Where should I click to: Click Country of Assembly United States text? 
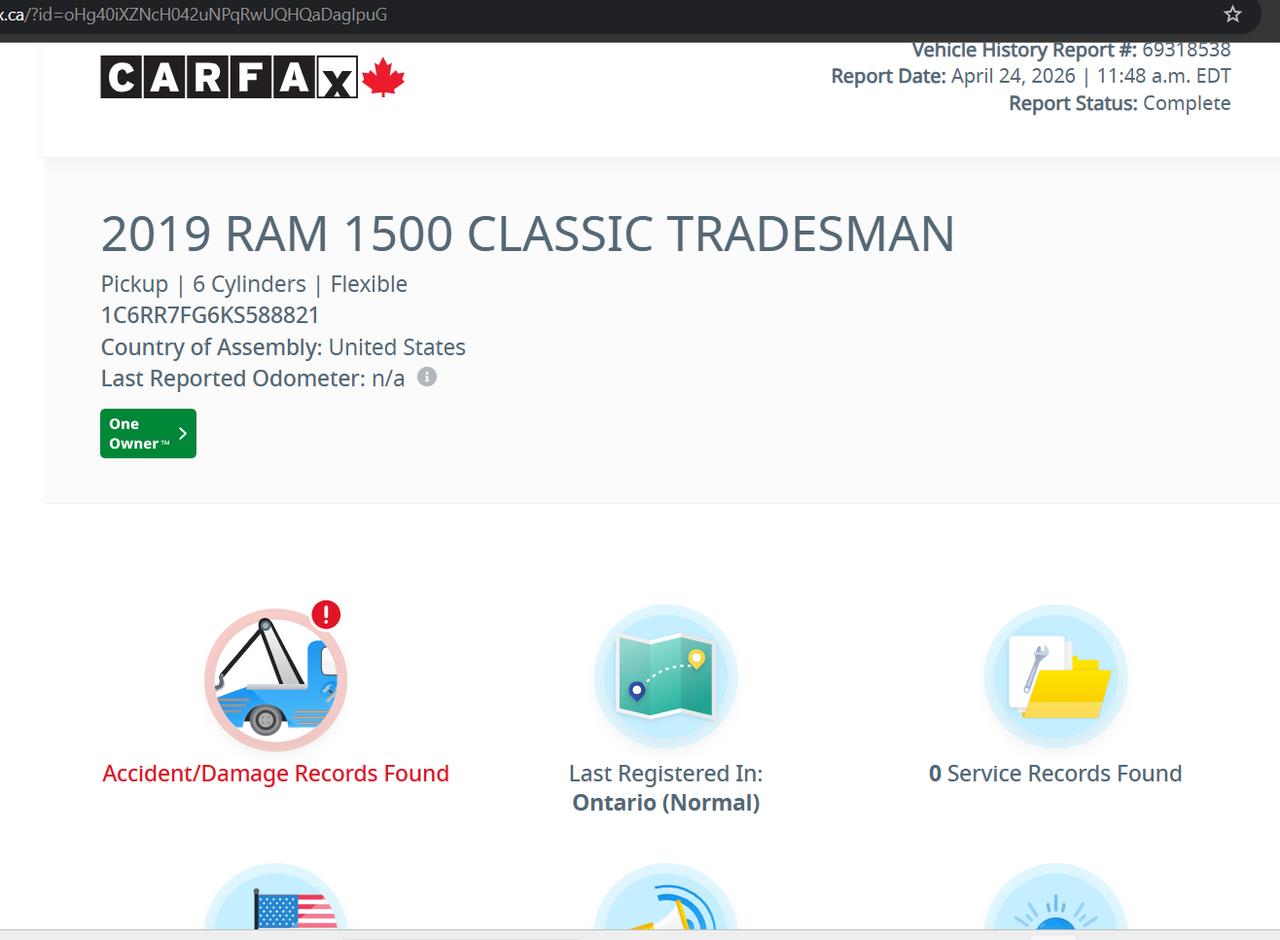click(283, 347)
